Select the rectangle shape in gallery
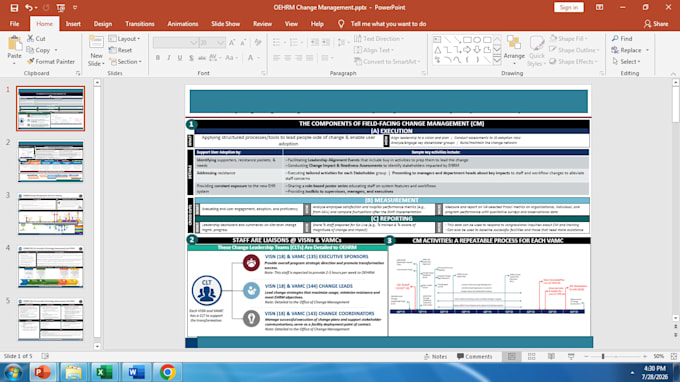Screen dimensions: 680x382 click(x=467, y=40)
